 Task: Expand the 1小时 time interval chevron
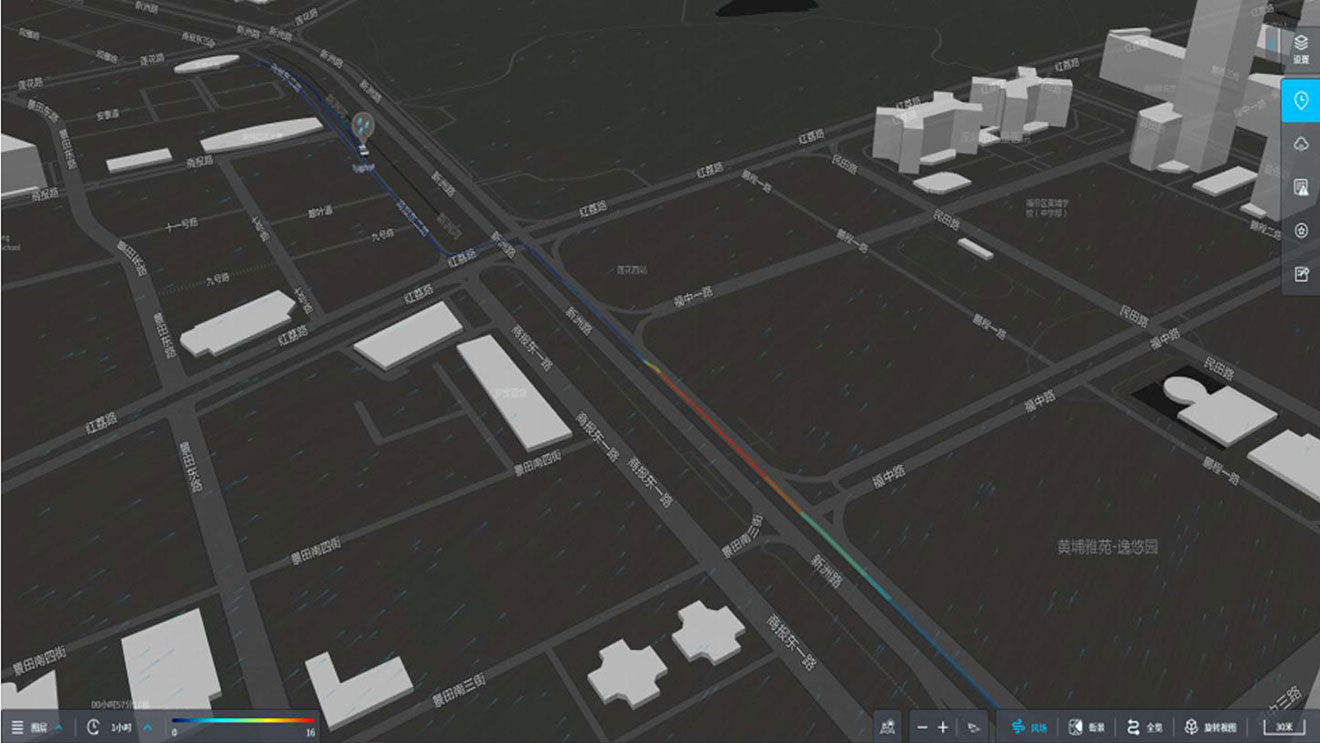149,727
